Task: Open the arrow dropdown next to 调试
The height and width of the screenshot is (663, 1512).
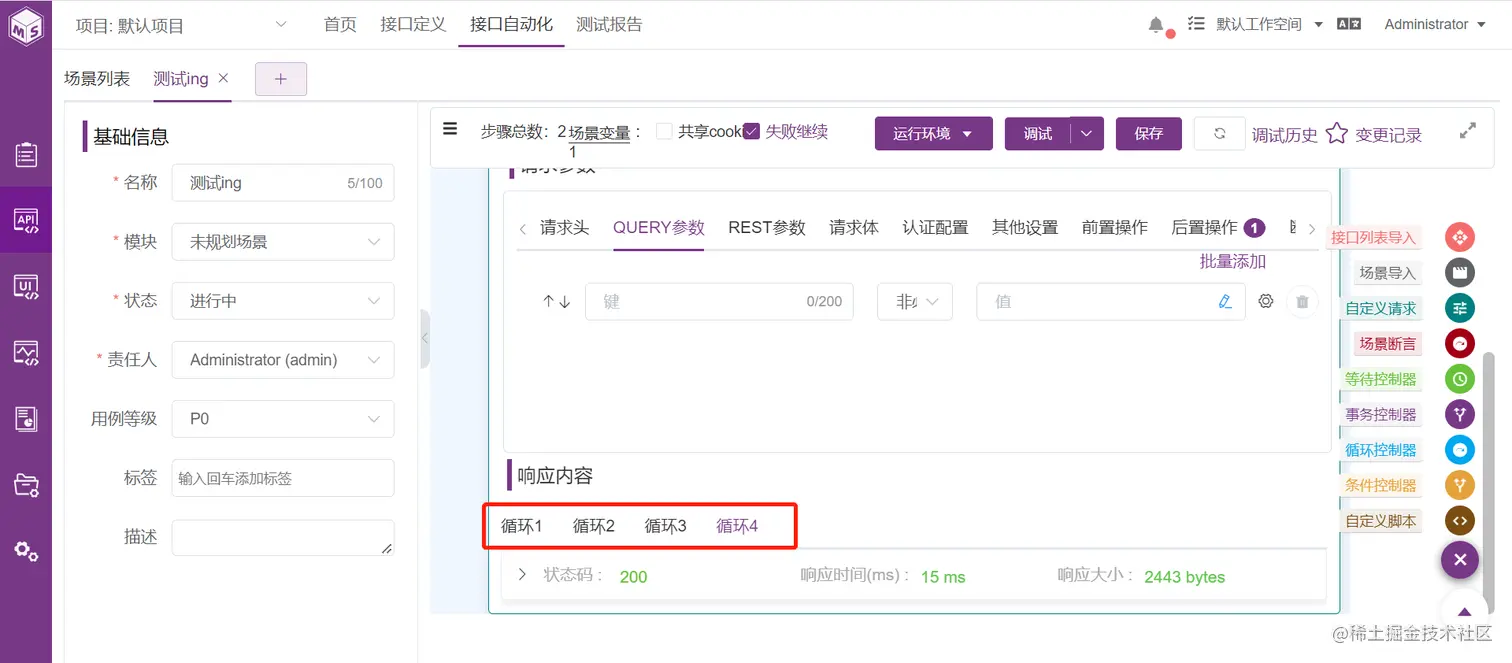Action: (x=1088, y=134)
